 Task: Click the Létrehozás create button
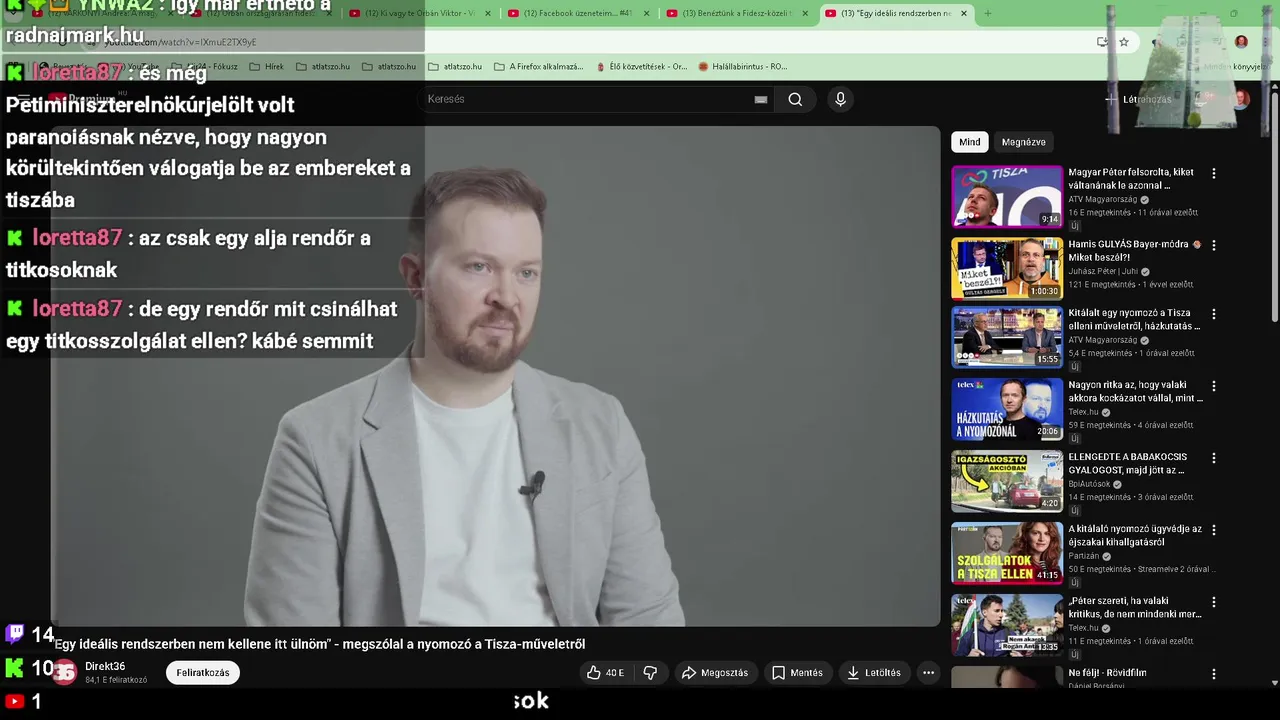click(x=1138, y=99)
